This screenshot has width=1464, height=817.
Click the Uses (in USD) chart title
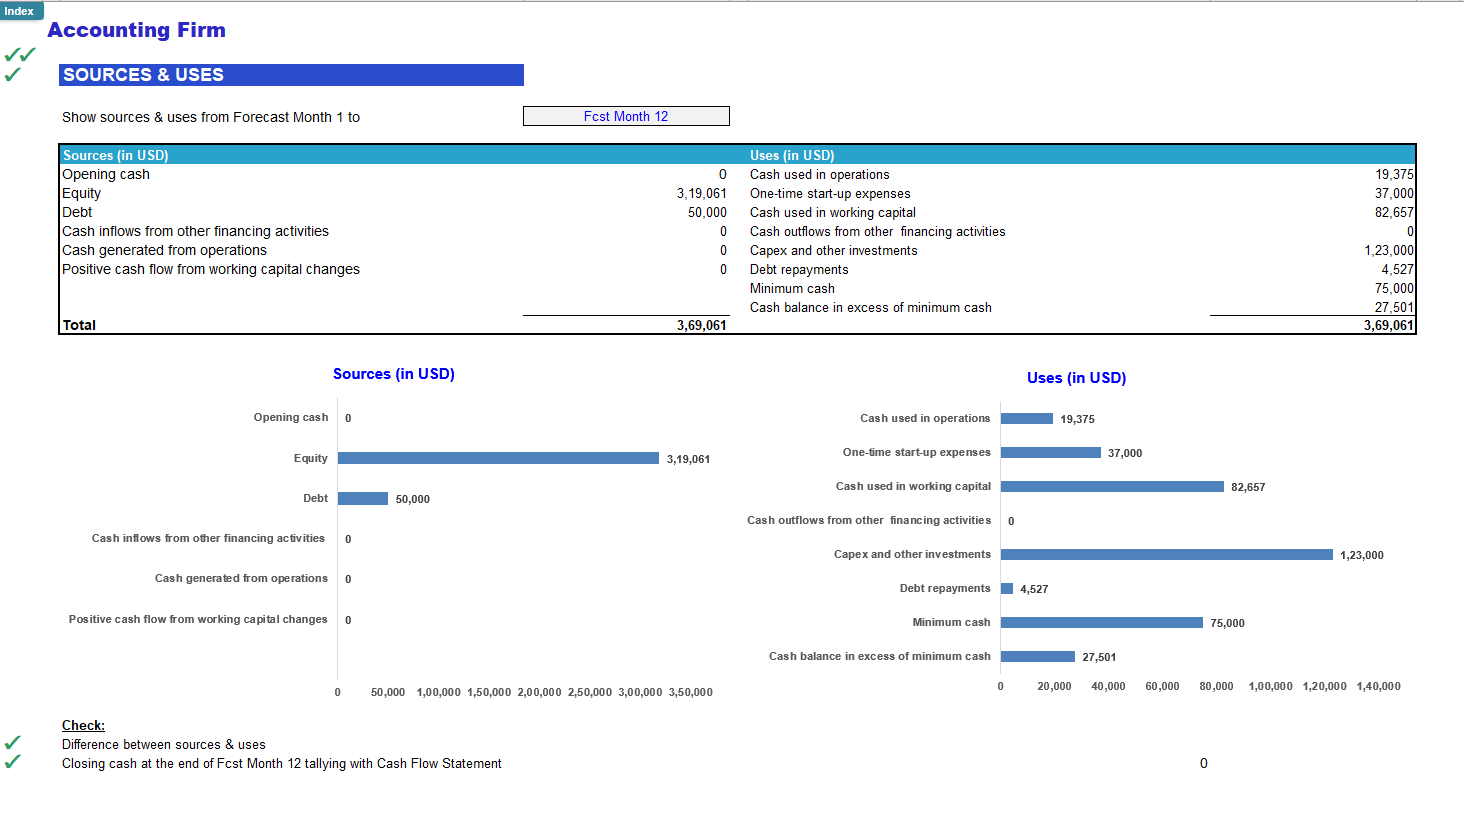click(x=1076, y=378)
